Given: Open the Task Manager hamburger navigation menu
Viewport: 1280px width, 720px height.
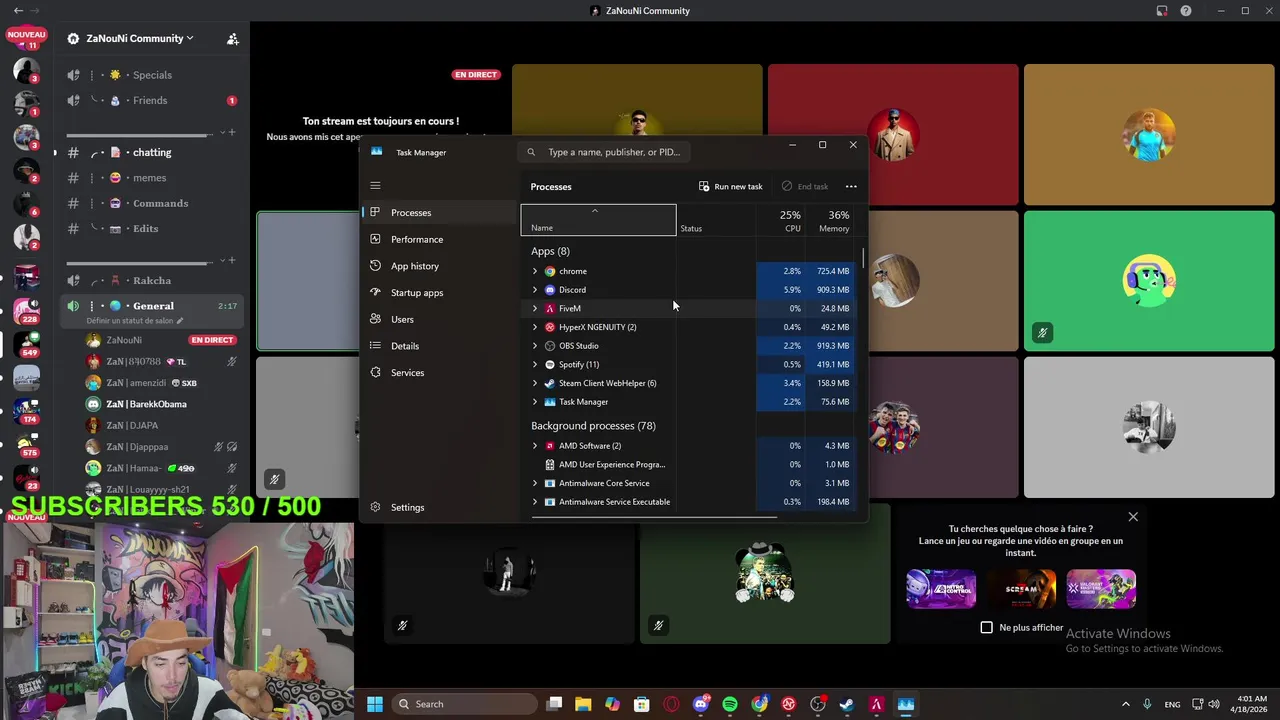Looking at the screenshot, I should point(375,185).
